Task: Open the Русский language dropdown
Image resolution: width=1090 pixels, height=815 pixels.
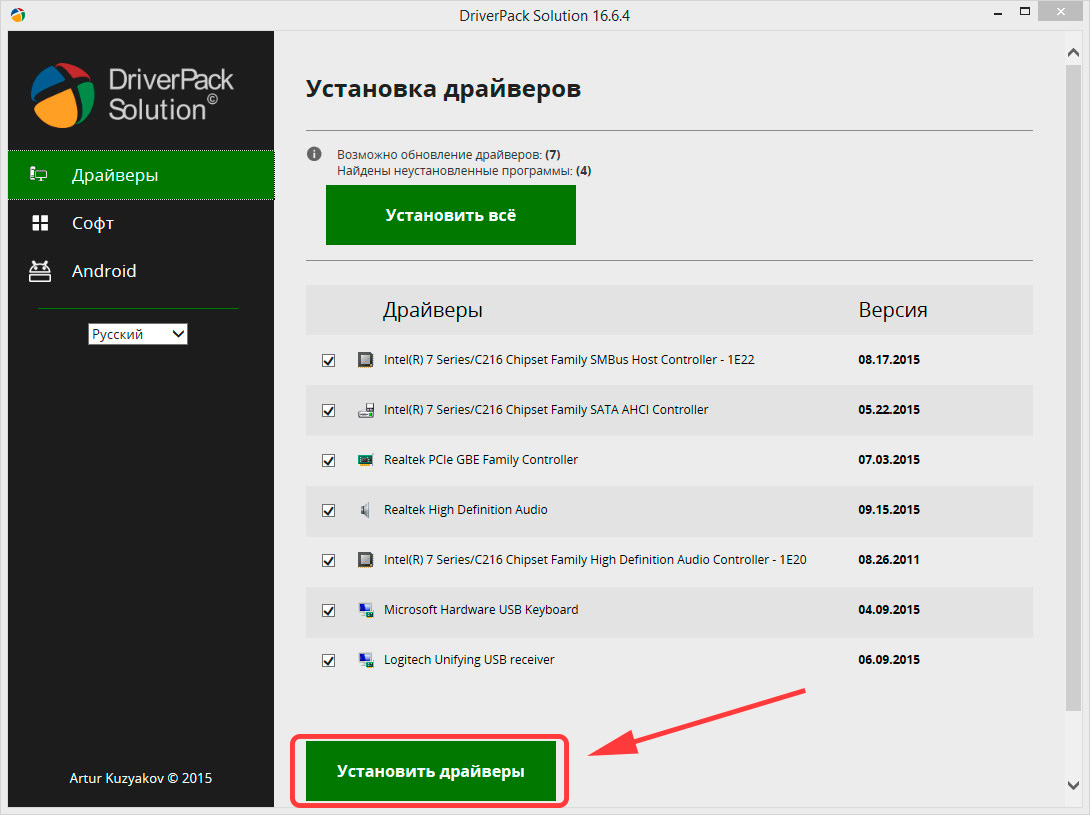Action: coord(138,334)
